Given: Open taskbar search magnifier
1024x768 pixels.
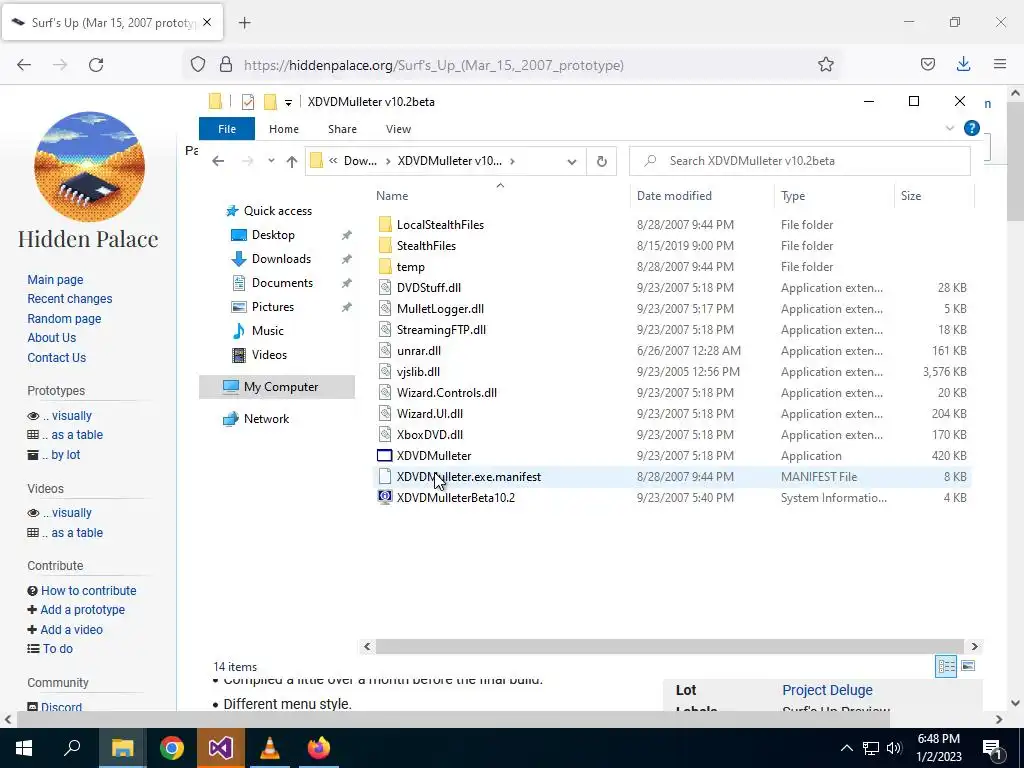Looking at the screenshot, I should [x=72, y=748].
